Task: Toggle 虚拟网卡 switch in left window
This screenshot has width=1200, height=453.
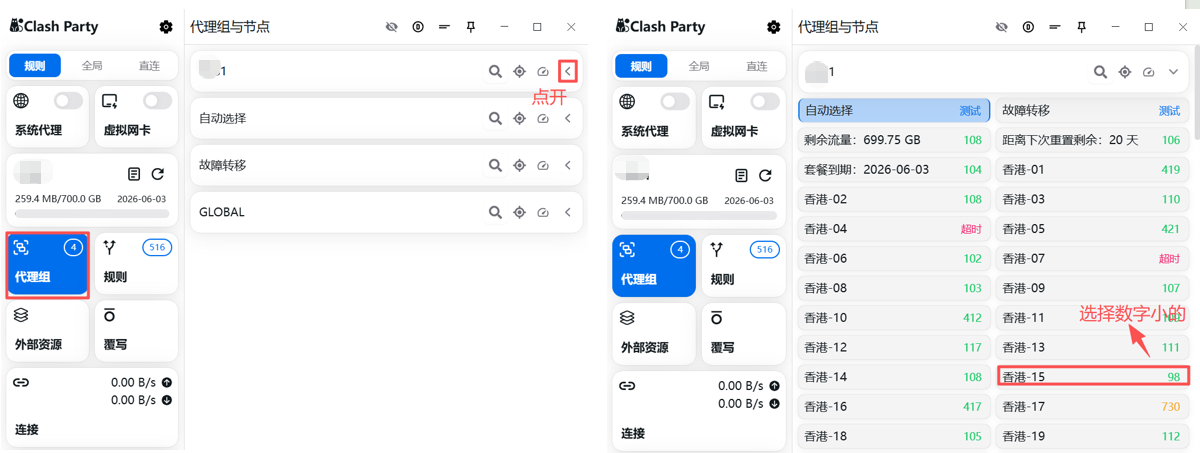Action: [x=157, y=101]
